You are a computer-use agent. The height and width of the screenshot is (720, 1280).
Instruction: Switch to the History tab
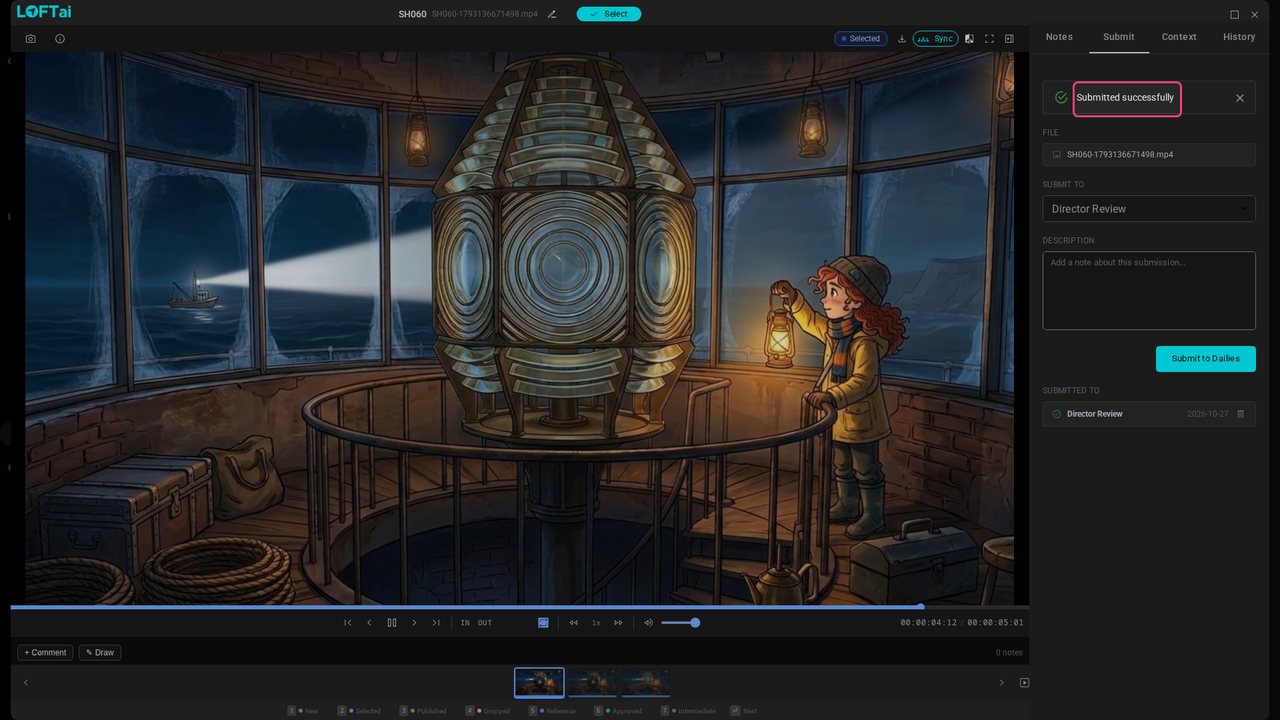(1239, 37)
